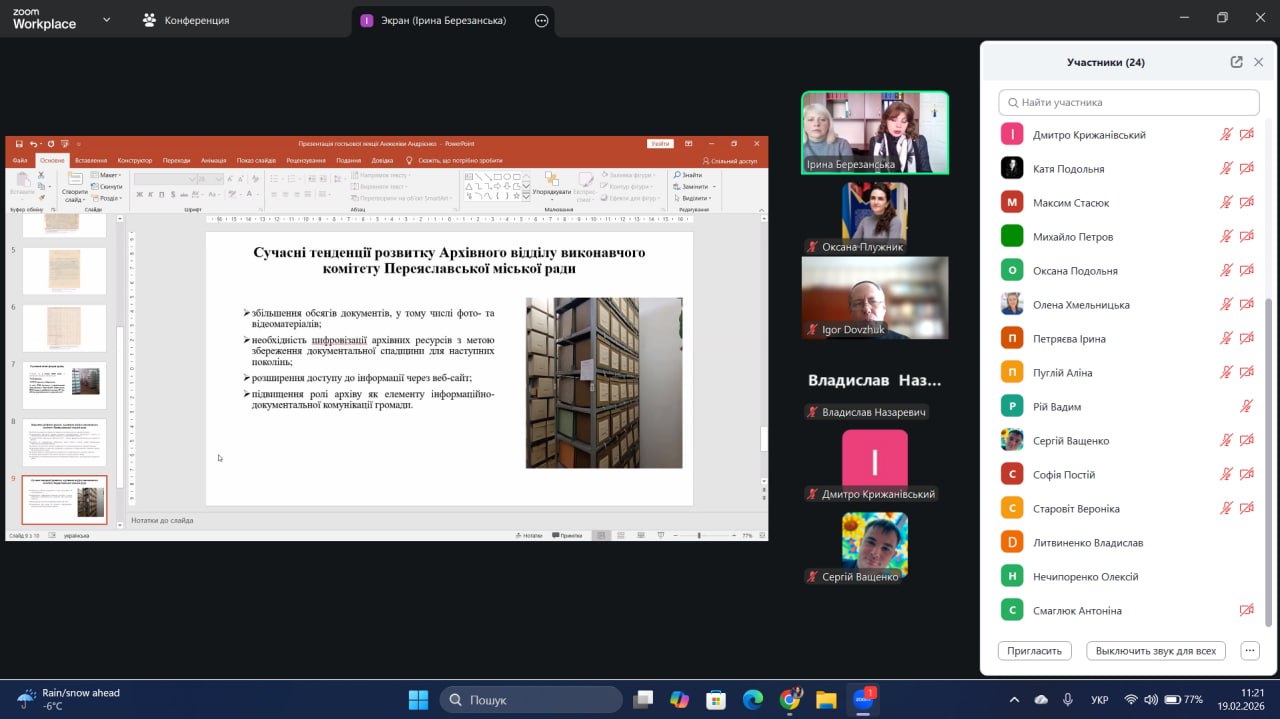Click camera-off icon beside Михайло Петров
This screenshot has width=1280, height=719.
[1246, 237]
